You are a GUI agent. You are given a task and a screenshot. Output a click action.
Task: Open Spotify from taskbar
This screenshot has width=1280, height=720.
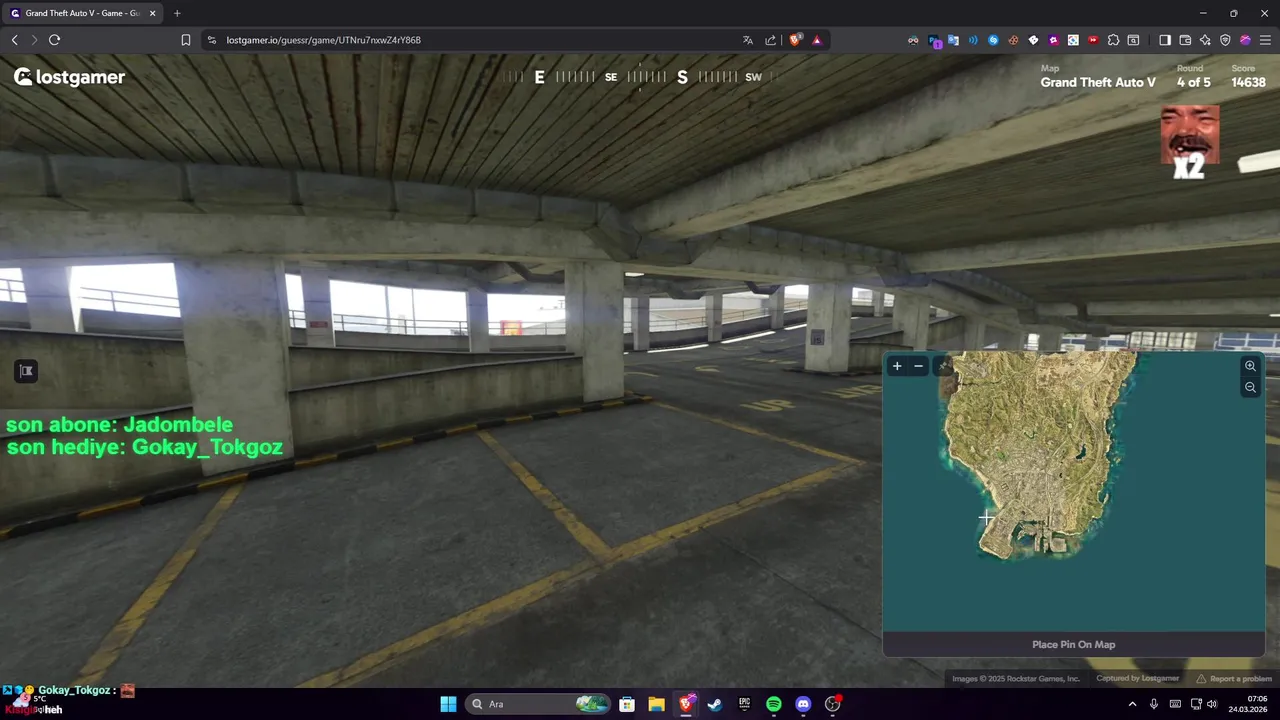point(774,704)
